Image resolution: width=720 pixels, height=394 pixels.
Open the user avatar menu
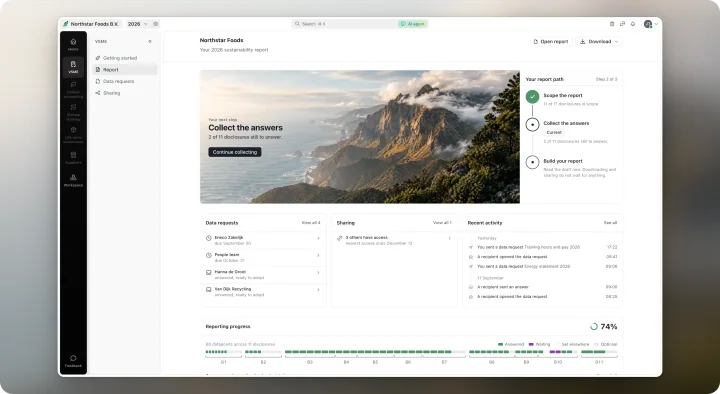click(648, 24)
